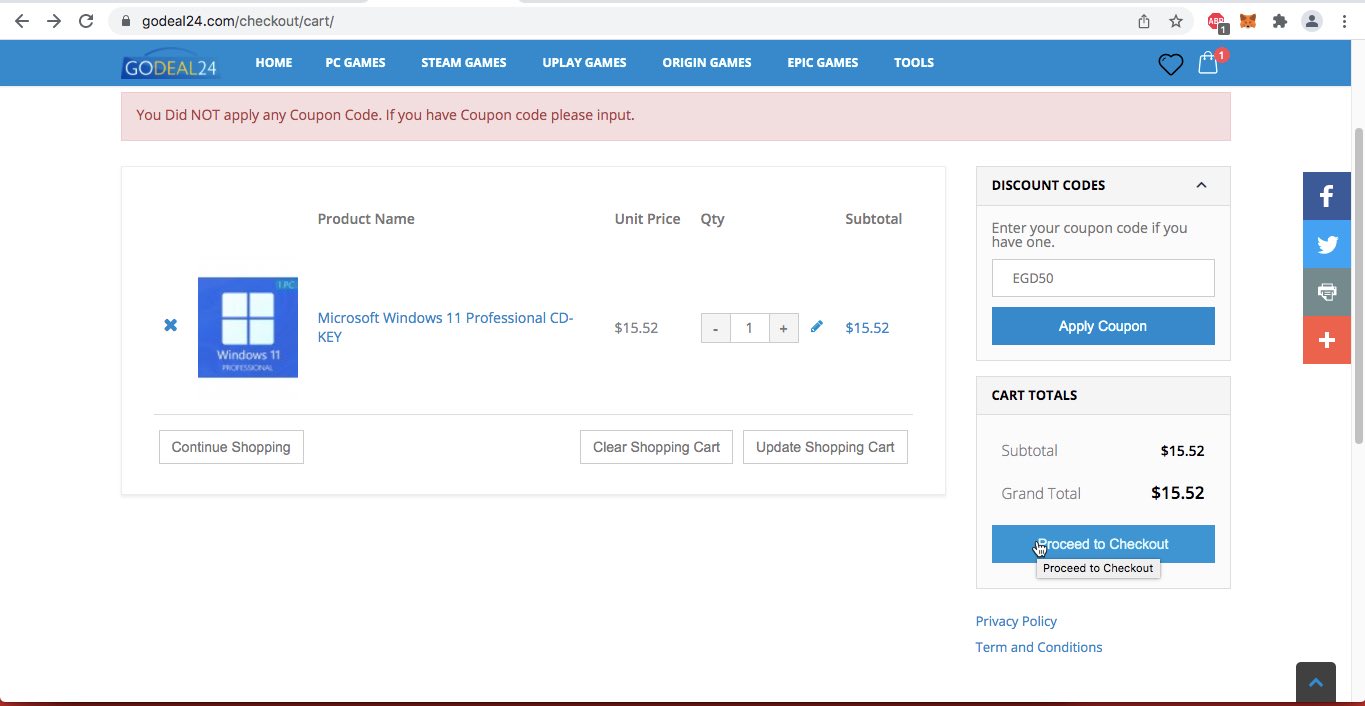Share on Twitter

tap(1327, 244)
